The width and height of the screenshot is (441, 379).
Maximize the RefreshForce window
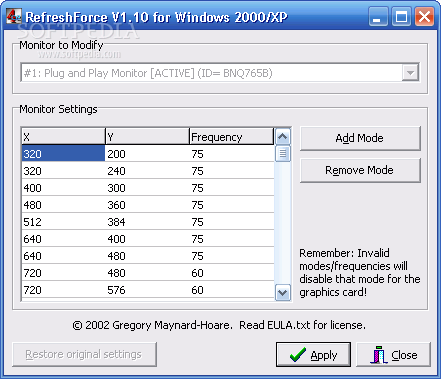tap(401, 17)
